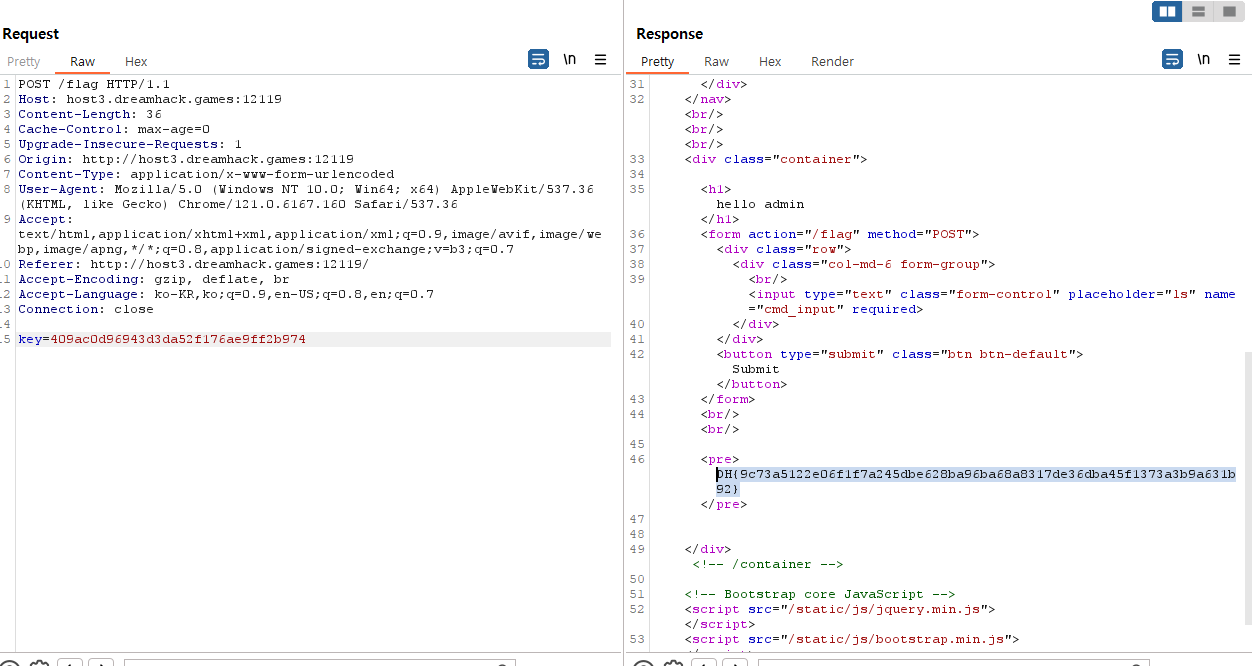Click 'Upgrade-Insecure-Requests: 1' header
Screen dimensions: 1252x666
(x=130, y=144)
